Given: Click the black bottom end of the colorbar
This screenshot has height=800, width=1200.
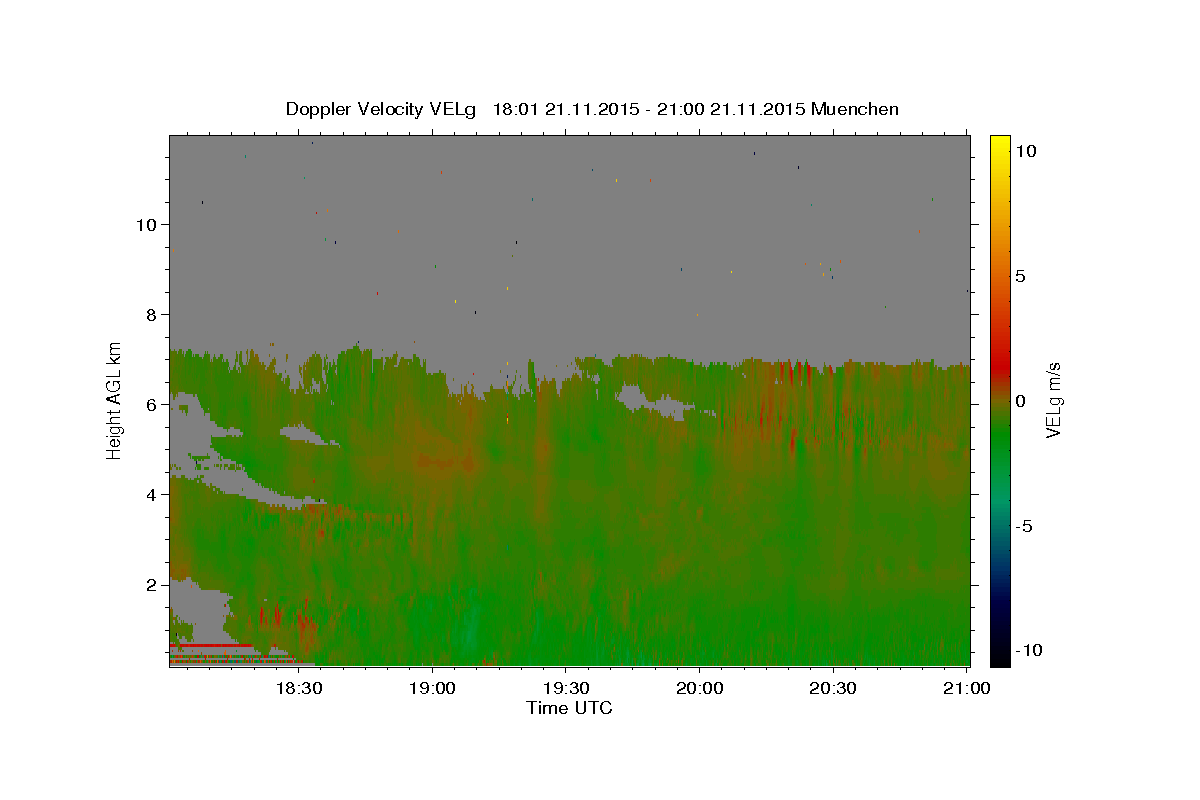Looking at the screenshot, I should pyautogui.click(x=1000, y=656).
